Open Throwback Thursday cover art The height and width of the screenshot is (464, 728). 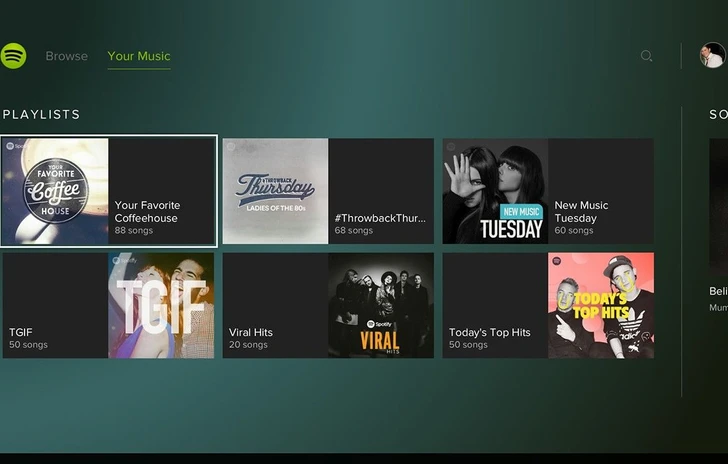(275, 191)
